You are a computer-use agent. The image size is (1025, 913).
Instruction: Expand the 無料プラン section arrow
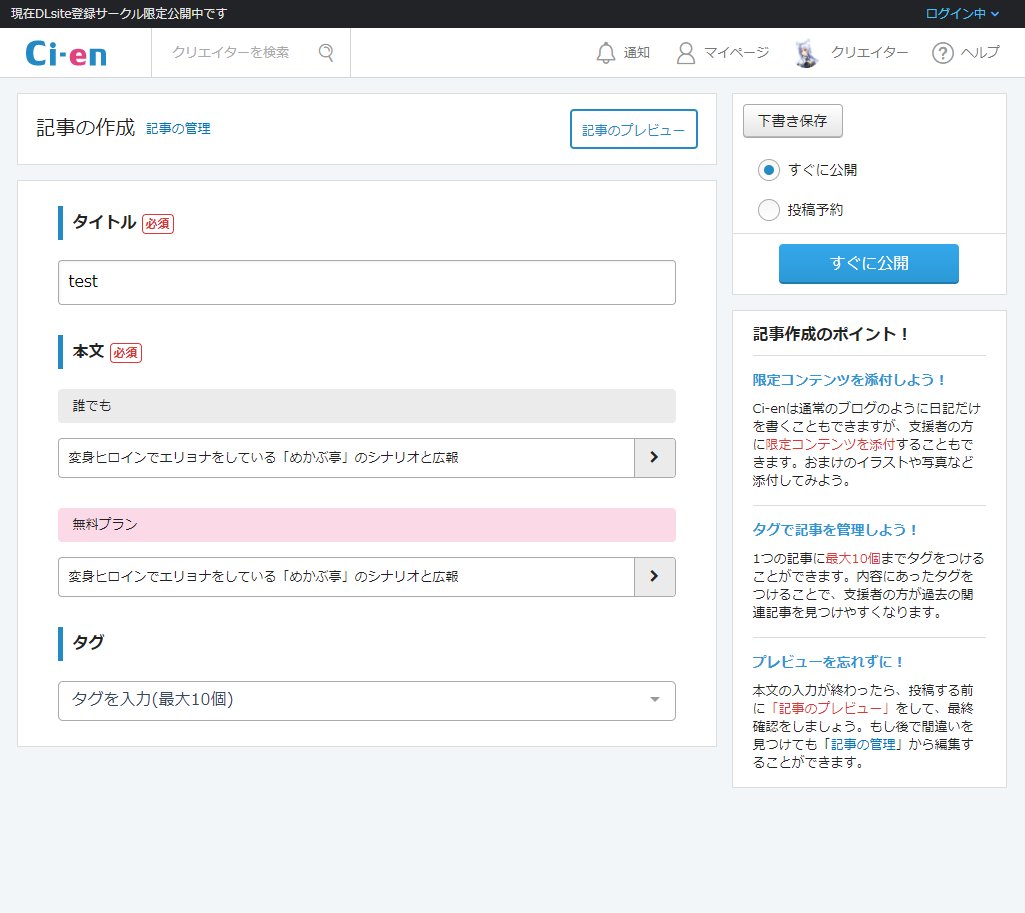coord(654,576)
